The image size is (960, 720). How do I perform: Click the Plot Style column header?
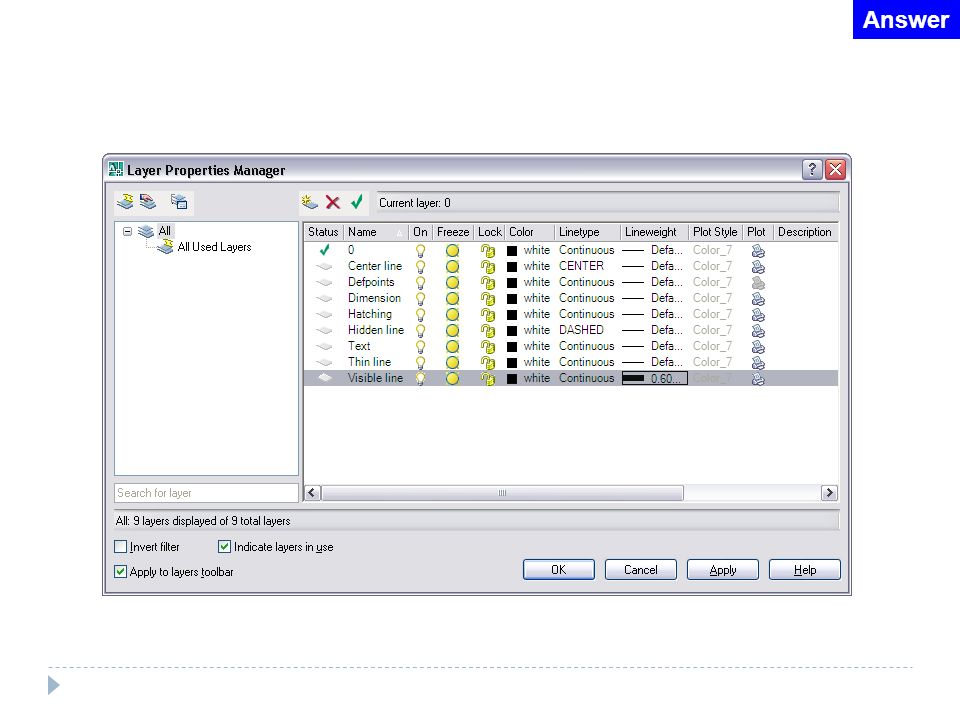click(715, 232)
